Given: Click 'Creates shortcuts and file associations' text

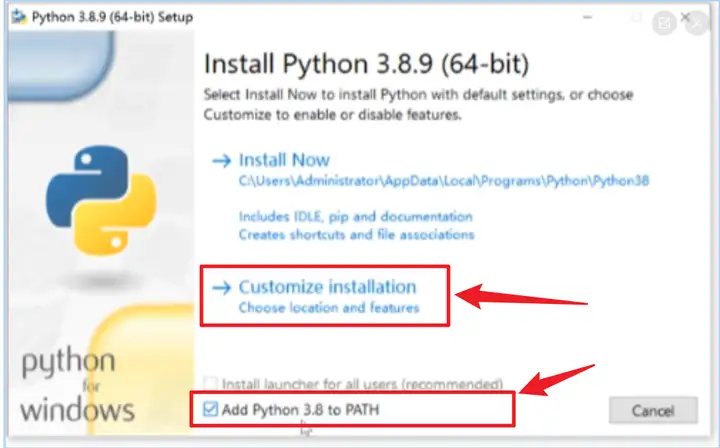Looking at the screenshot, I should pyautogui.click(x=356, y=235).
